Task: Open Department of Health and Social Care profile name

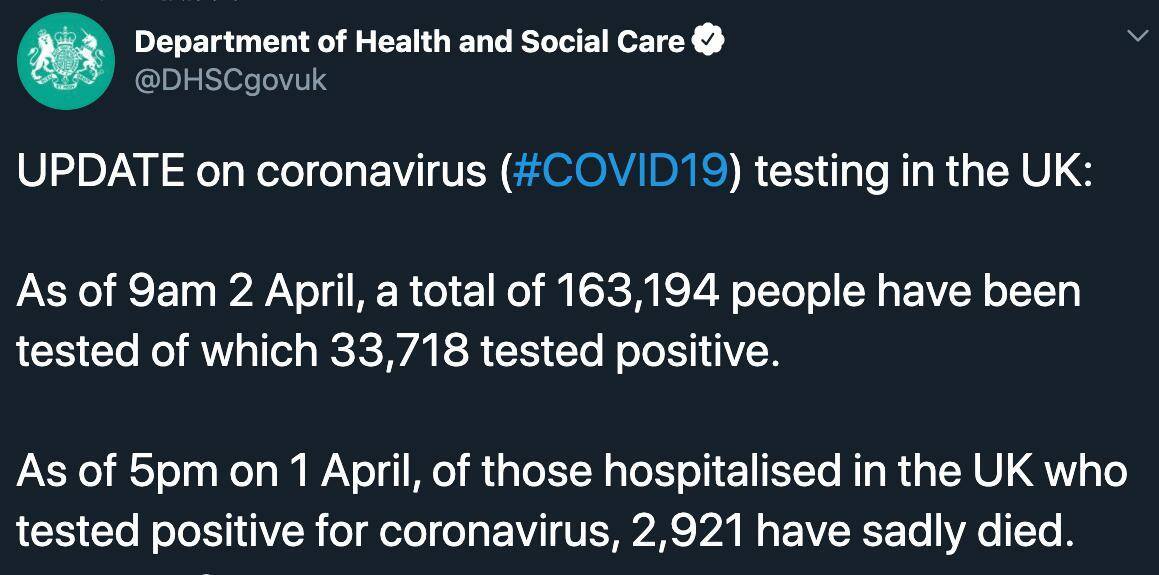Action: click(x=409, y=43)
